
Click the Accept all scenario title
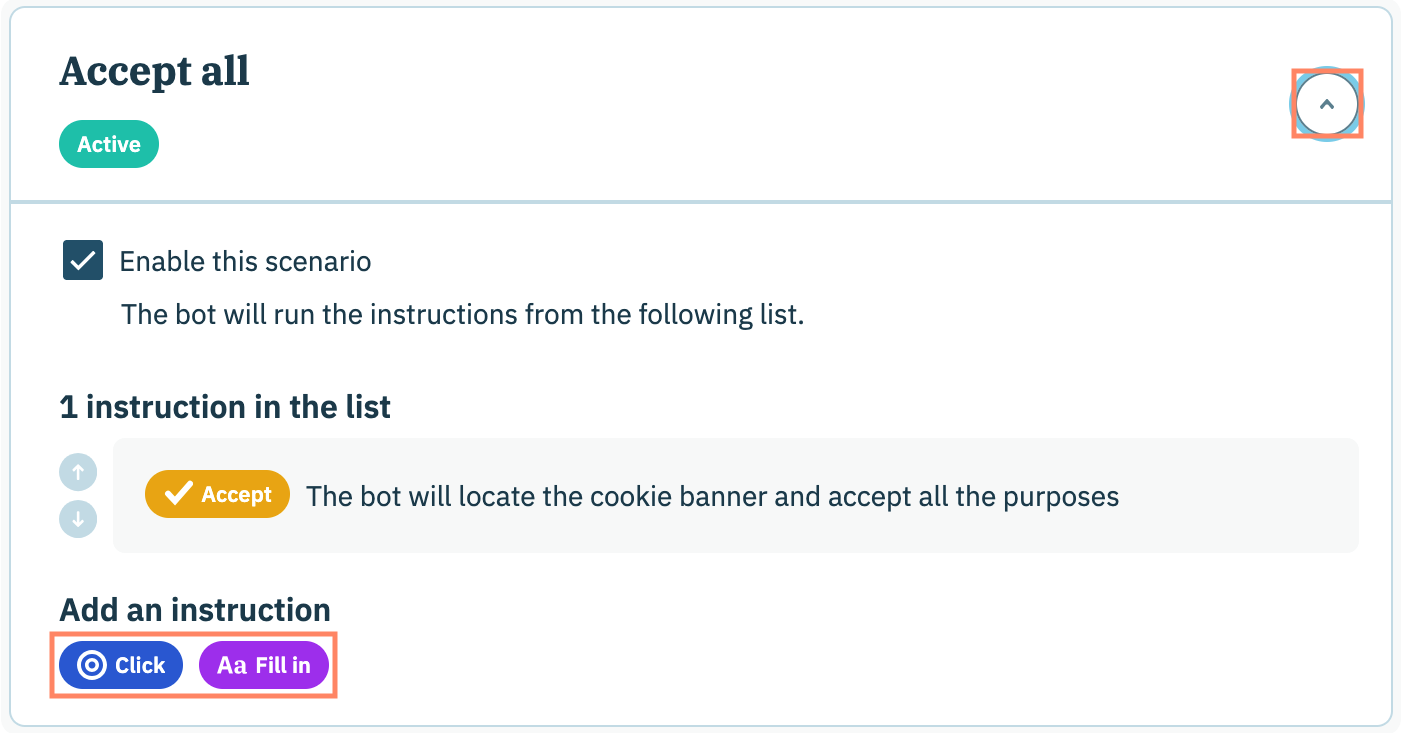coord(155,72)
